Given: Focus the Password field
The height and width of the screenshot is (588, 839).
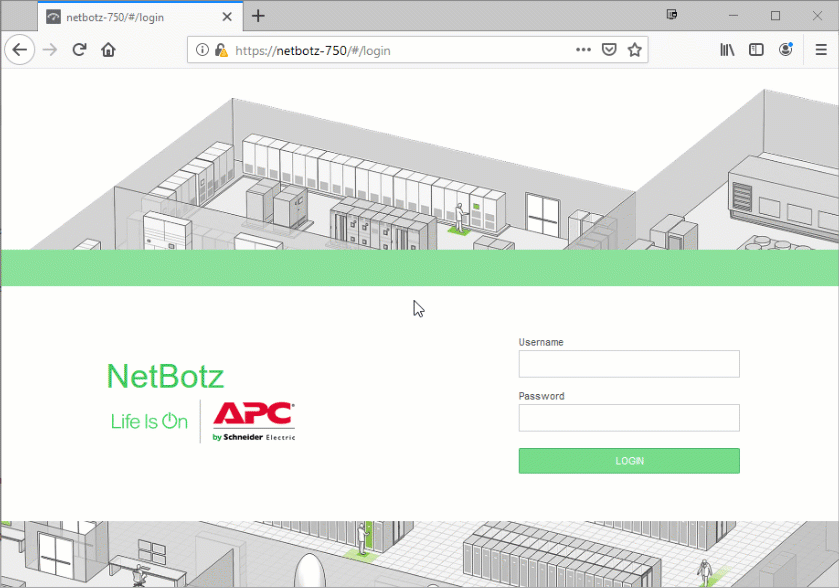Looking at the screenshot, I should [x=629, y=417].
